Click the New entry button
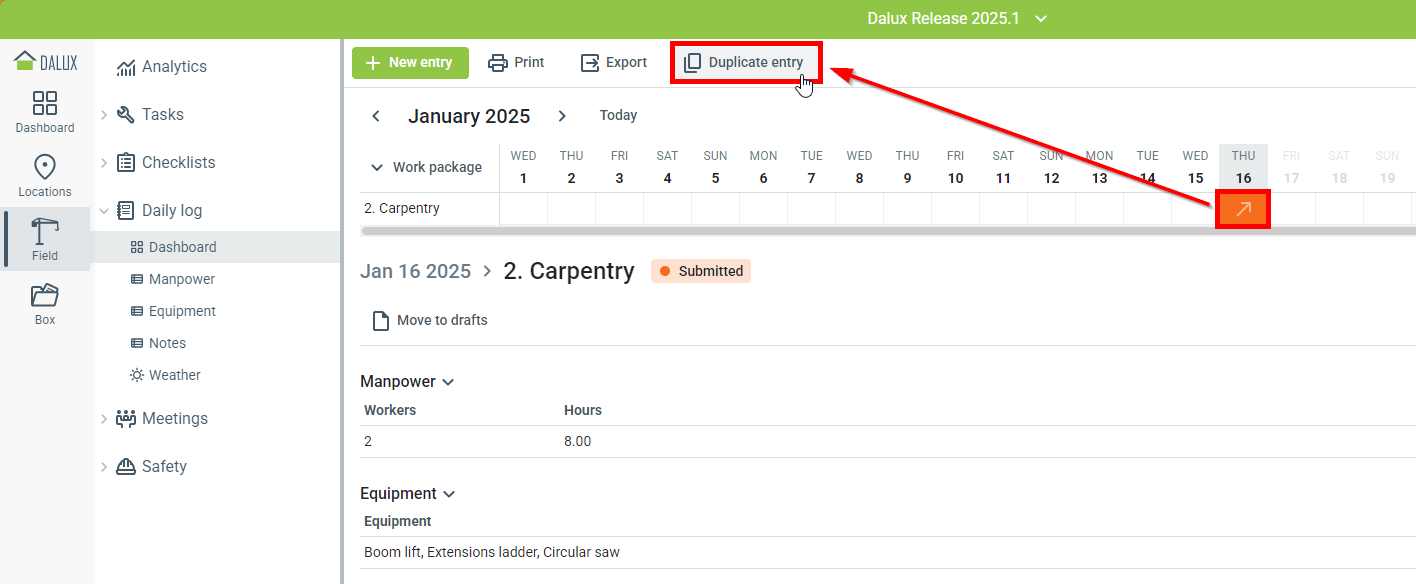The height and width of the screenshot is (584, 1416). [x=409, y=62]
